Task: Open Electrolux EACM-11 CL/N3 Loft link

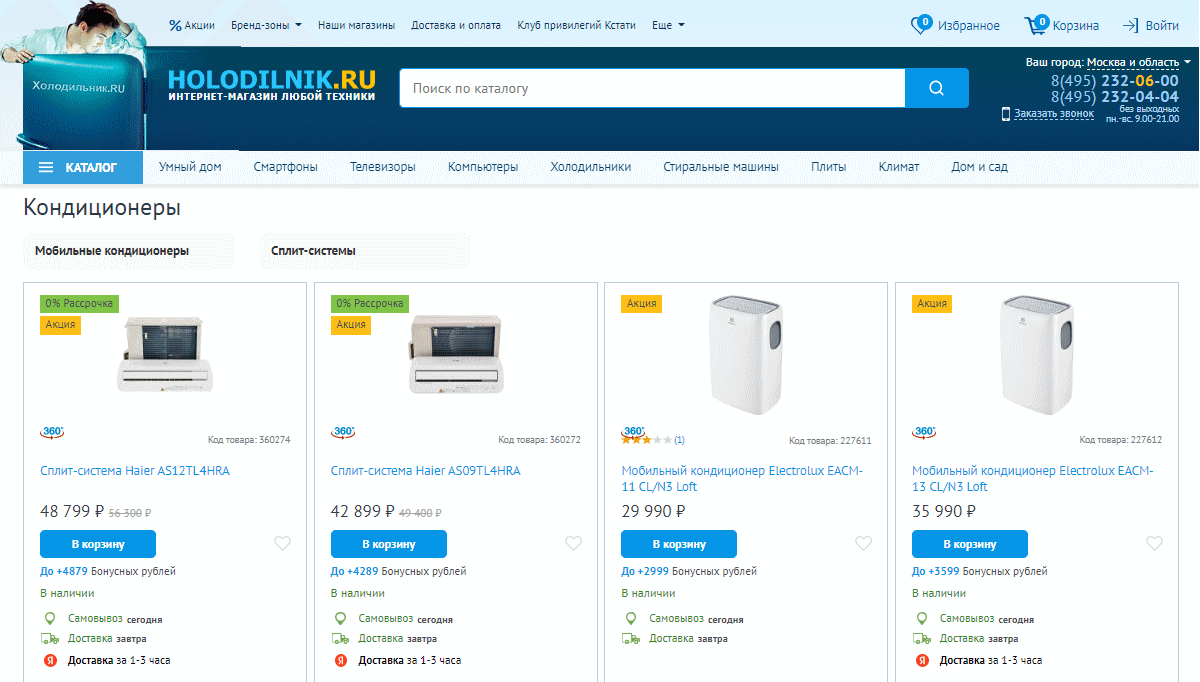Action: coord(742,478)
